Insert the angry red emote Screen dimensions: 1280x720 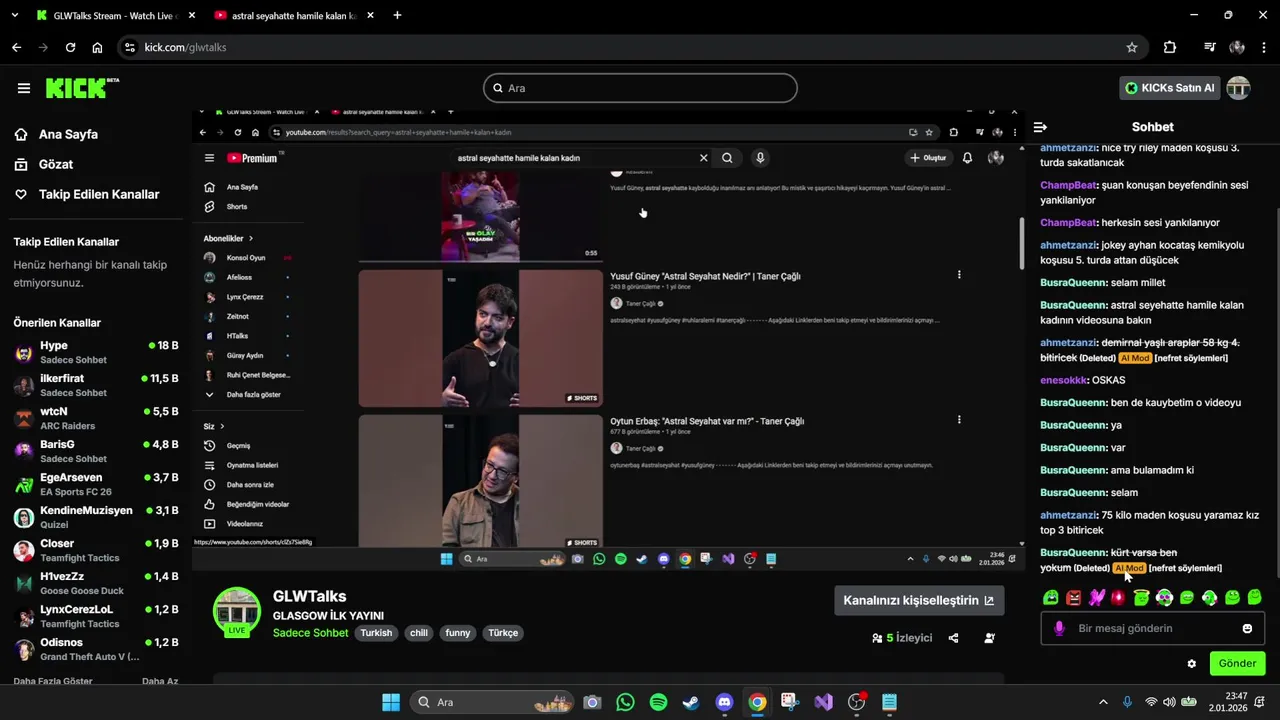point(1073,598)
